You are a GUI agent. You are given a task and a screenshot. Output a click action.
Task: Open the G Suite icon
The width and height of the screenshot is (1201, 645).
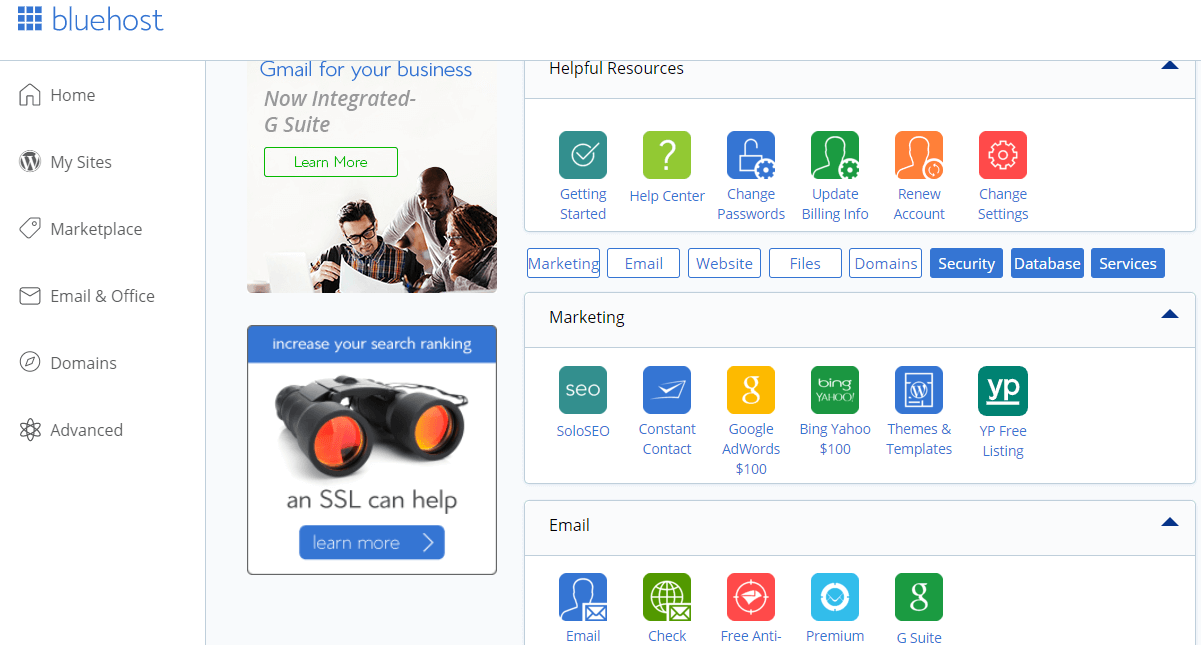[x=919, y=597]
